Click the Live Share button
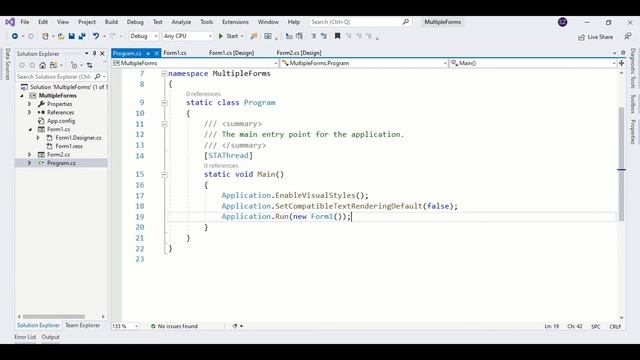Screen dimensions: 640x360 tap(596, 37)
